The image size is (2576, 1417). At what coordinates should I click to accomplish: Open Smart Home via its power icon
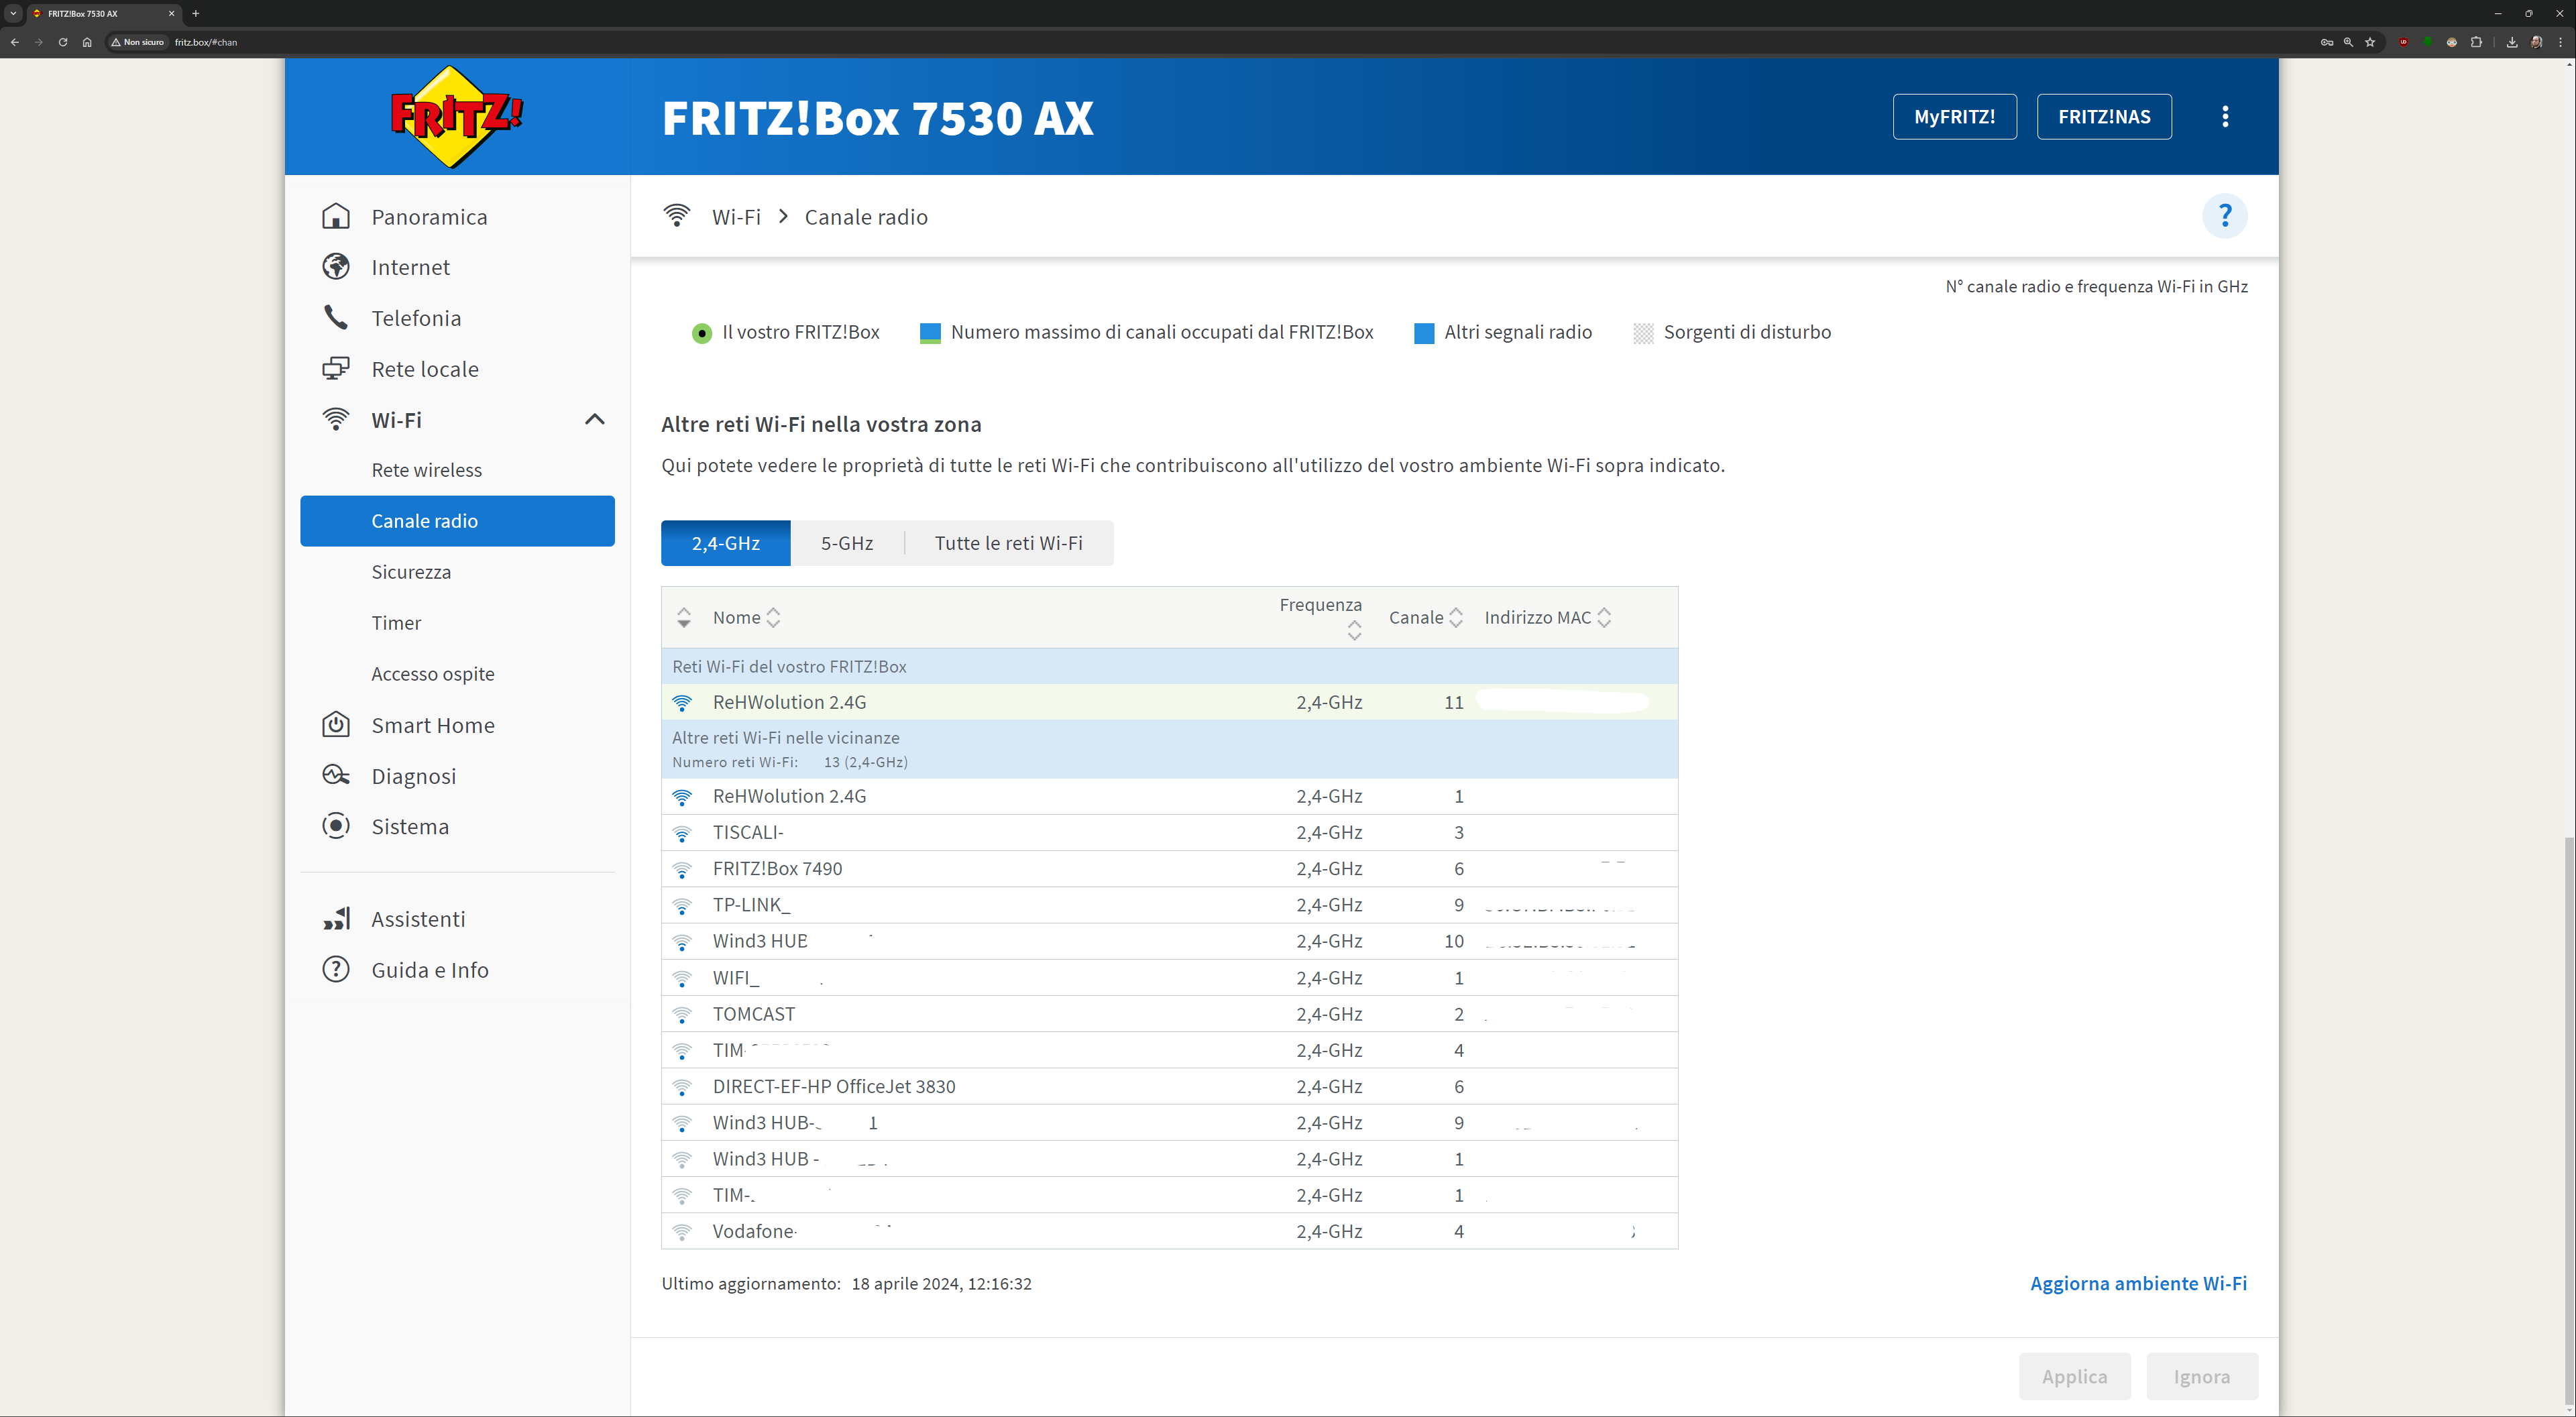[336, 725]
